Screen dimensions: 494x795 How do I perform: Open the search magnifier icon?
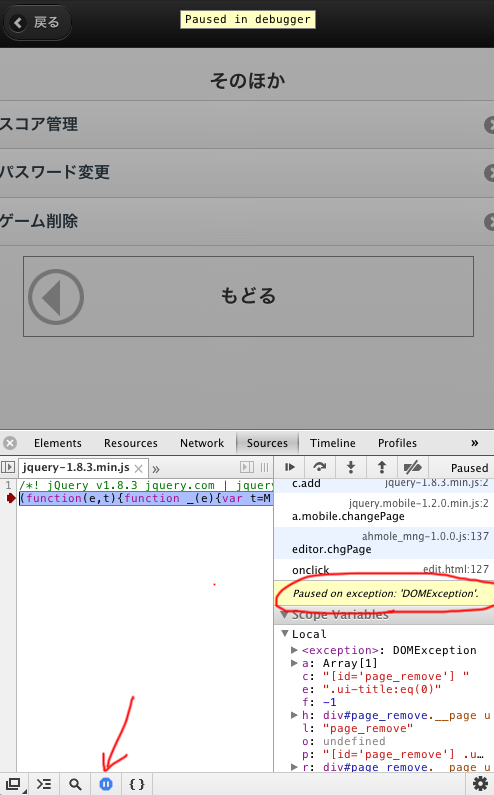pos(75,784)
